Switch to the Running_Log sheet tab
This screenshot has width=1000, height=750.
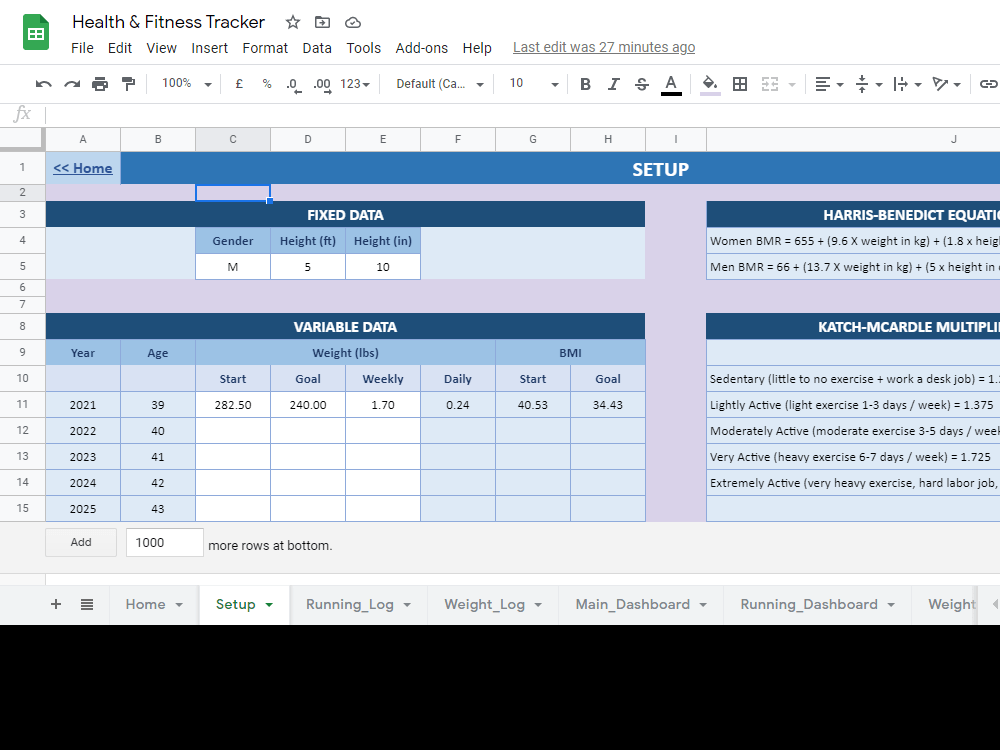[350, 604]
